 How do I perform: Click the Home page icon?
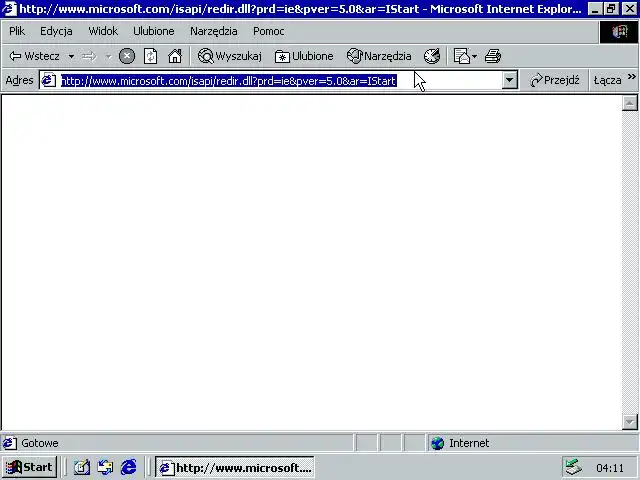(175, 56)
